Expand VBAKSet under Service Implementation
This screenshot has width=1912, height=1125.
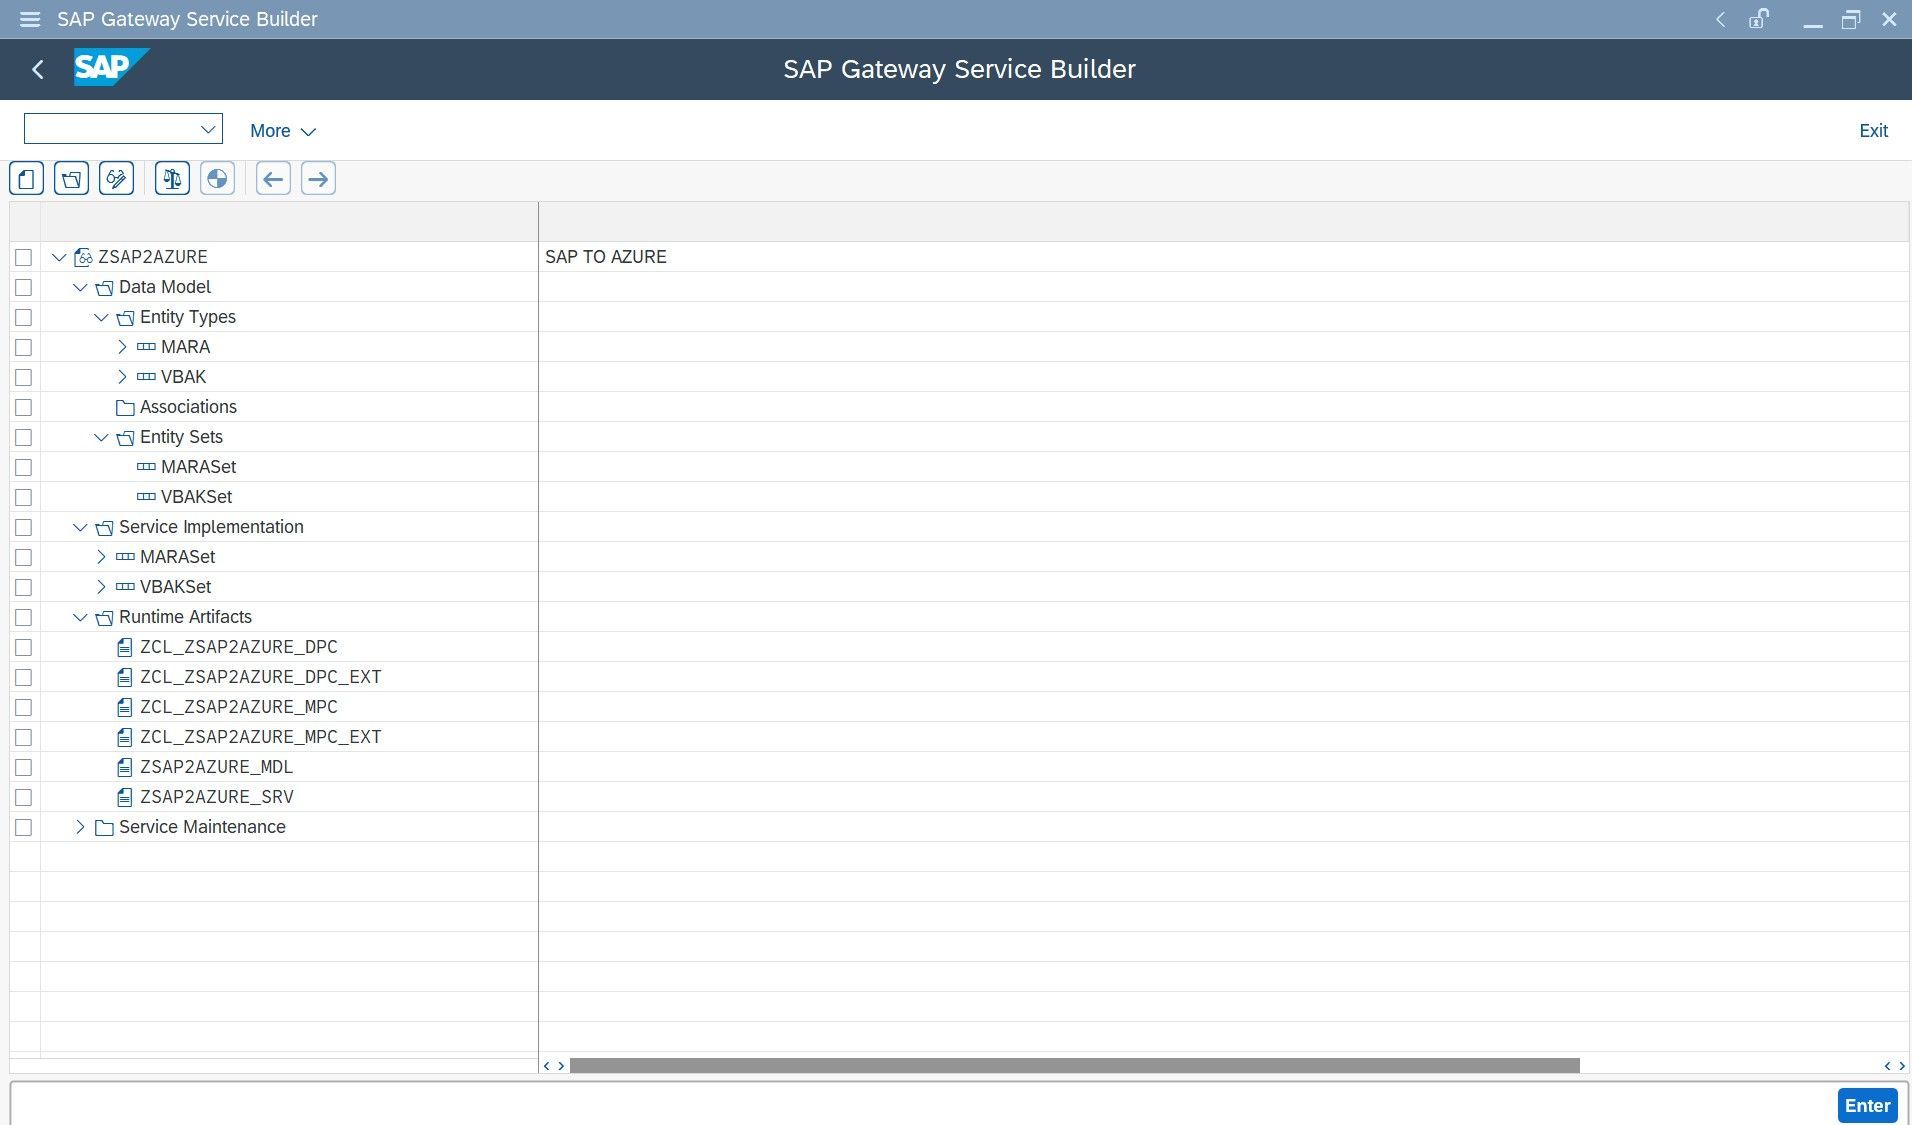[x=101, y=587]
